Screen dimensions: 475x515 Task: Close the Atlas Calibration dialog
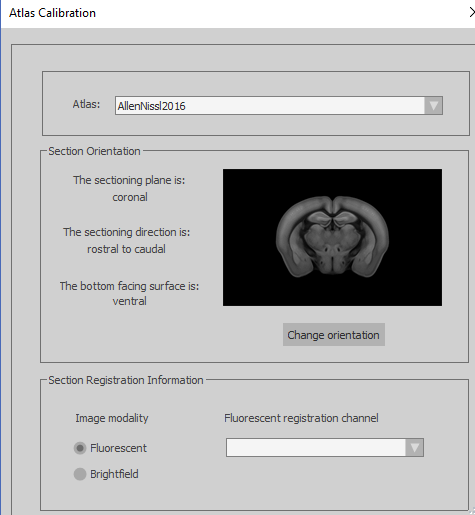coord(472,13)
